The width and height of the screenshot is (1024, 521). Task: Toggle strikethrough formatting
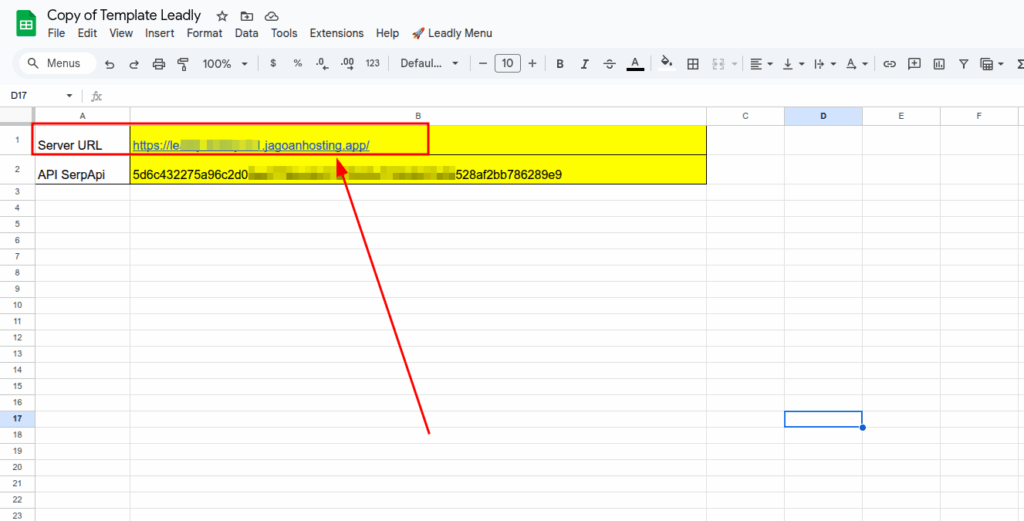pyautogui.click(x=609, y=64)
